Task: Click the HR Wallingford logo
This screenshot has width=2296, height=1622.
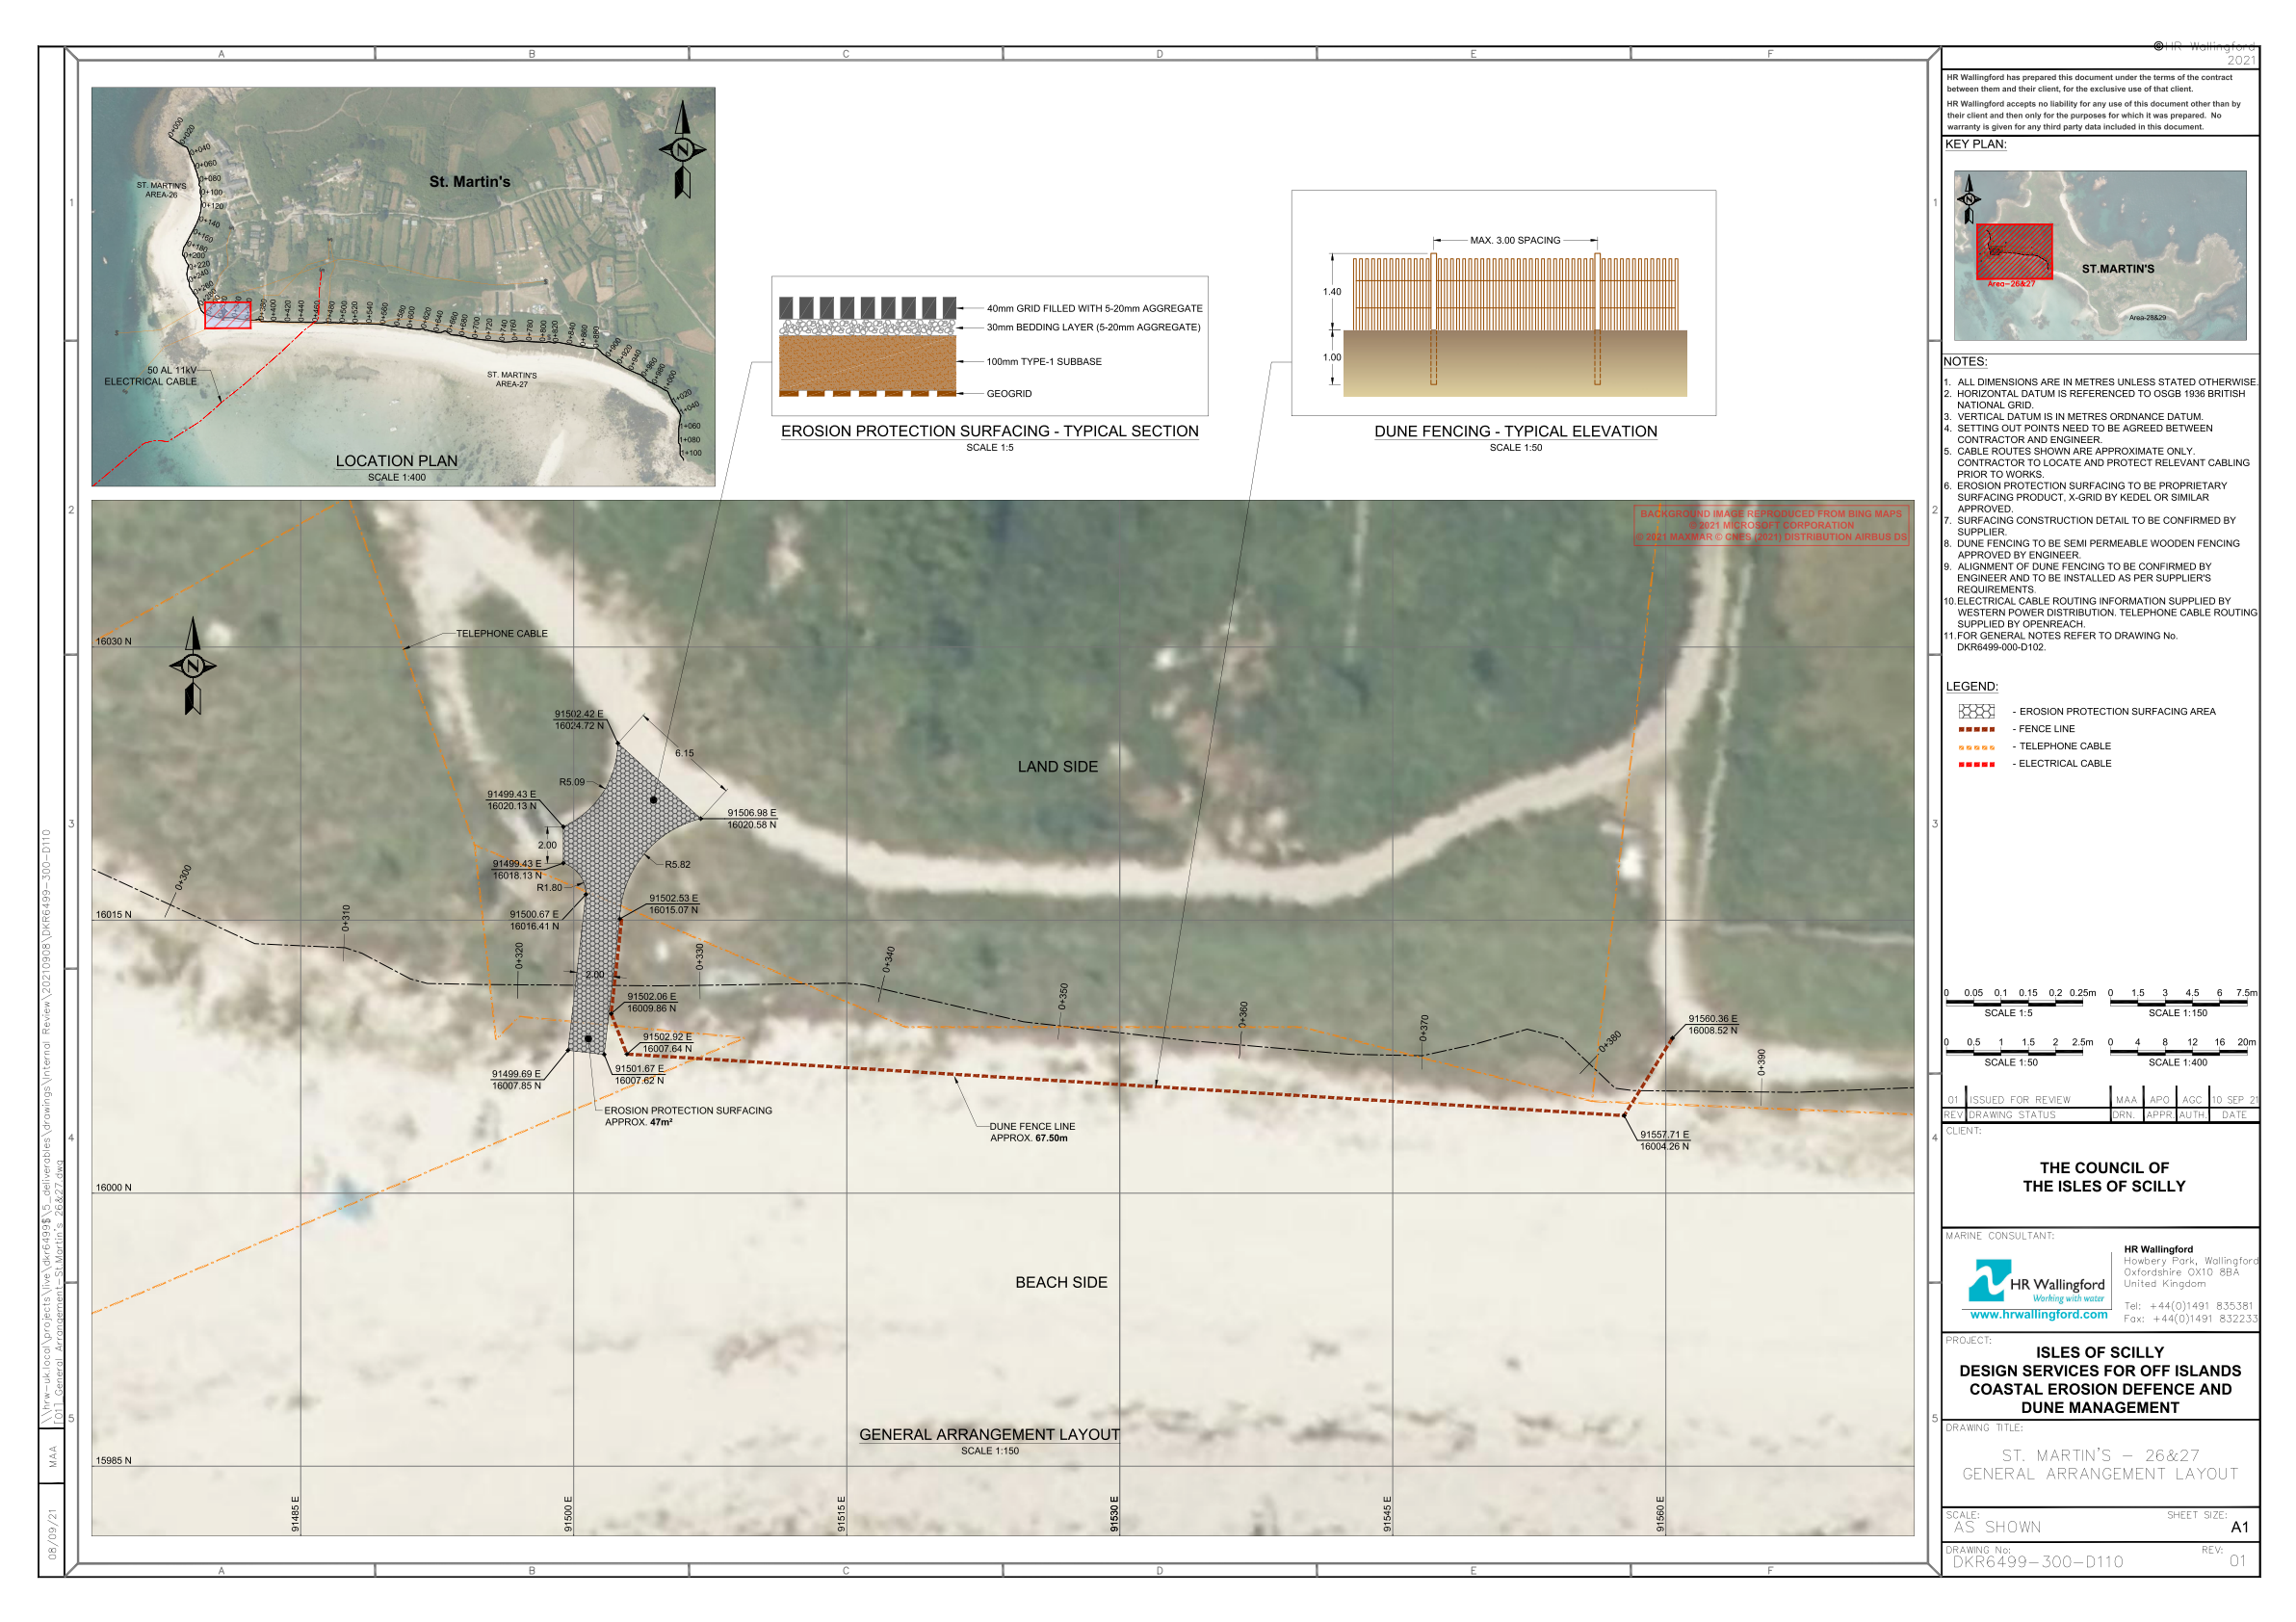Action: click(2036, 1282)
